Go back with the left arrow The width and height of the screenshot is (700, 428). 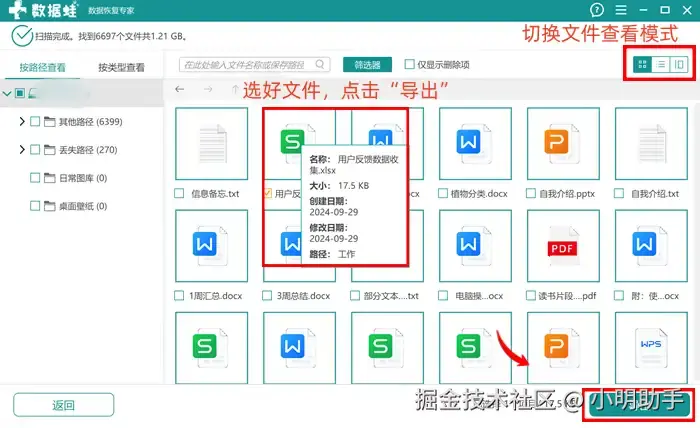tap(179, 89)
